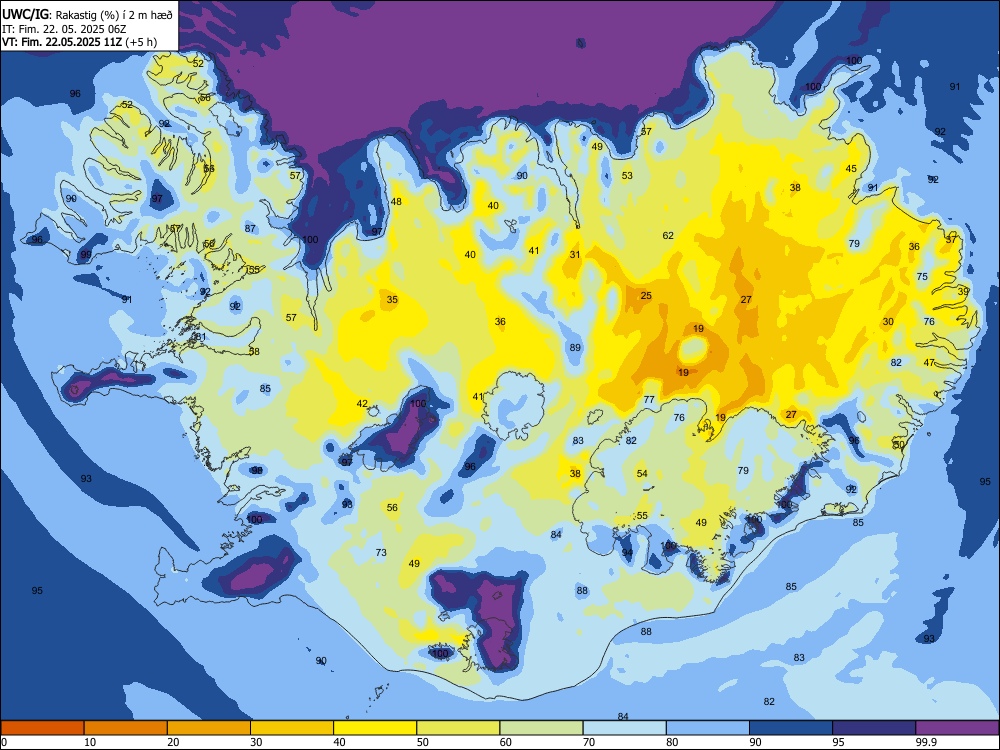
Task: Select the map value '48'
Action: click(x=396, y=202)
